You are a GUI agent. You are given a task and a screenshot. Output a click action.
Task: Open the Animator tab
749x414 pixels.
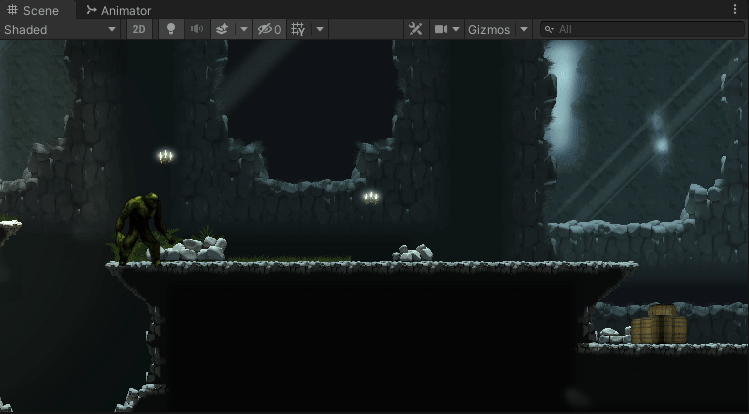coord(118,10)
